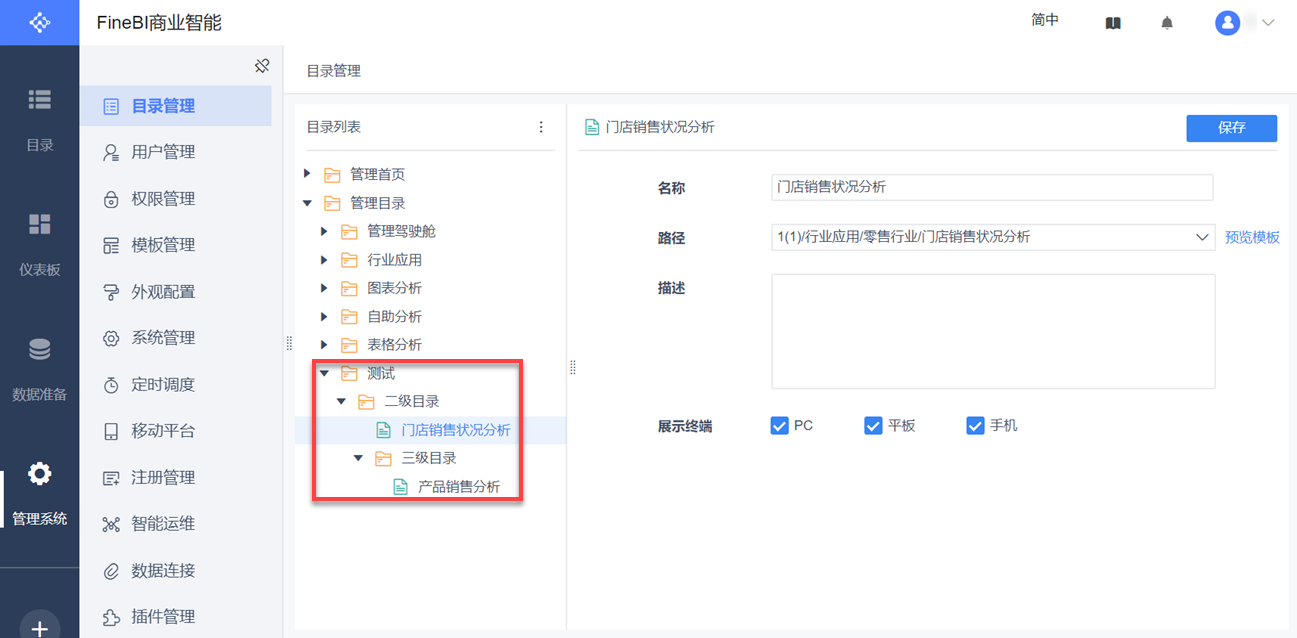Click the pin icon in sidebar
The width and height of the screenshot is (1297, 638).
click(262, 66)
